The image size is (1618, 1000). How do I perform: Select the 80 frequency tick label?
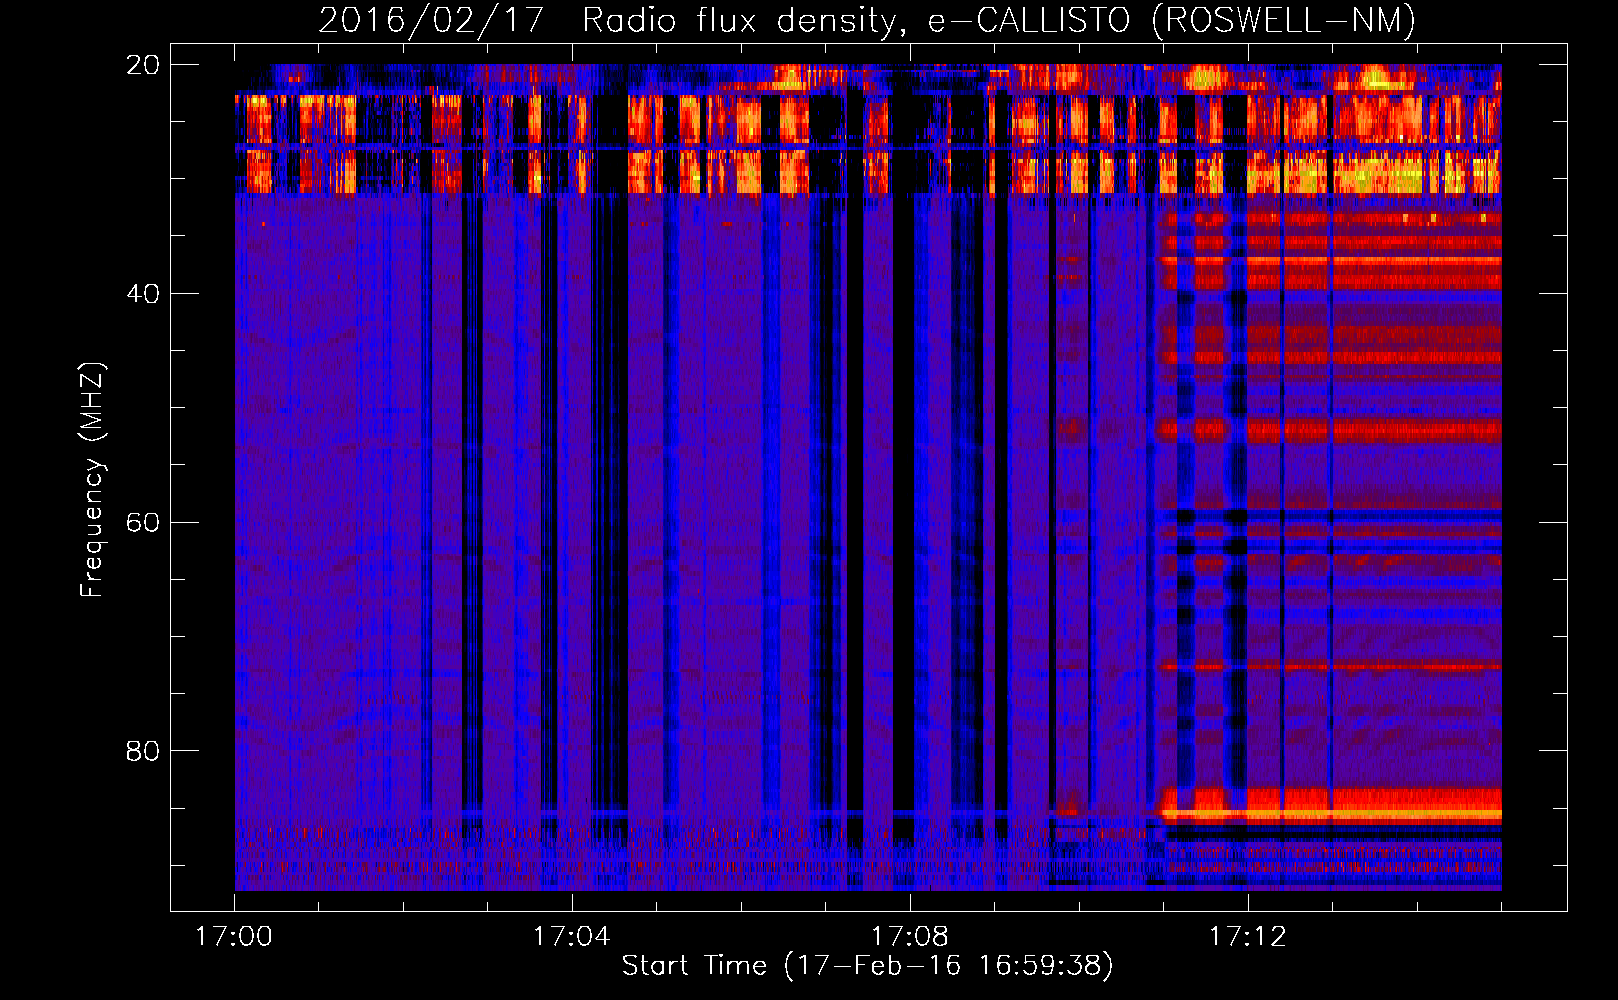pos(143,751)
